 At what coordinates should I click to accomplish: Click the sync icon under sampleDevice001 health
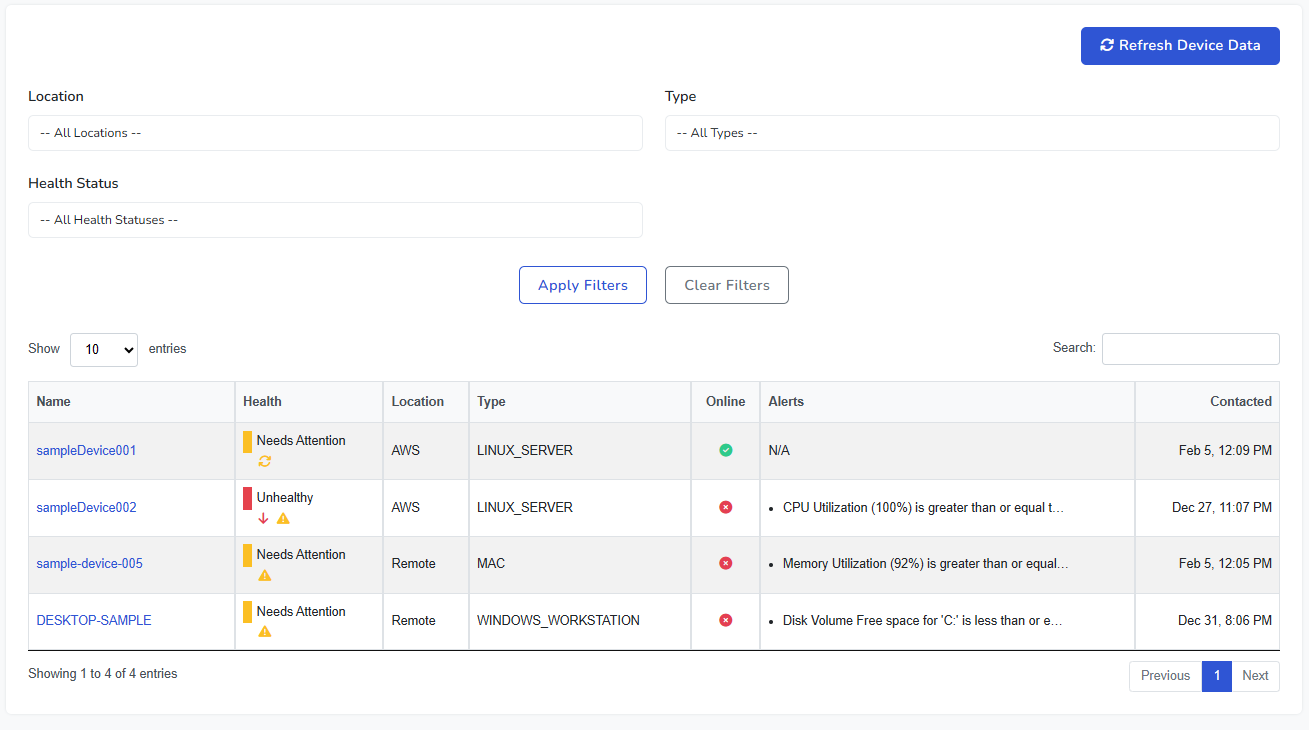(265, 461)
